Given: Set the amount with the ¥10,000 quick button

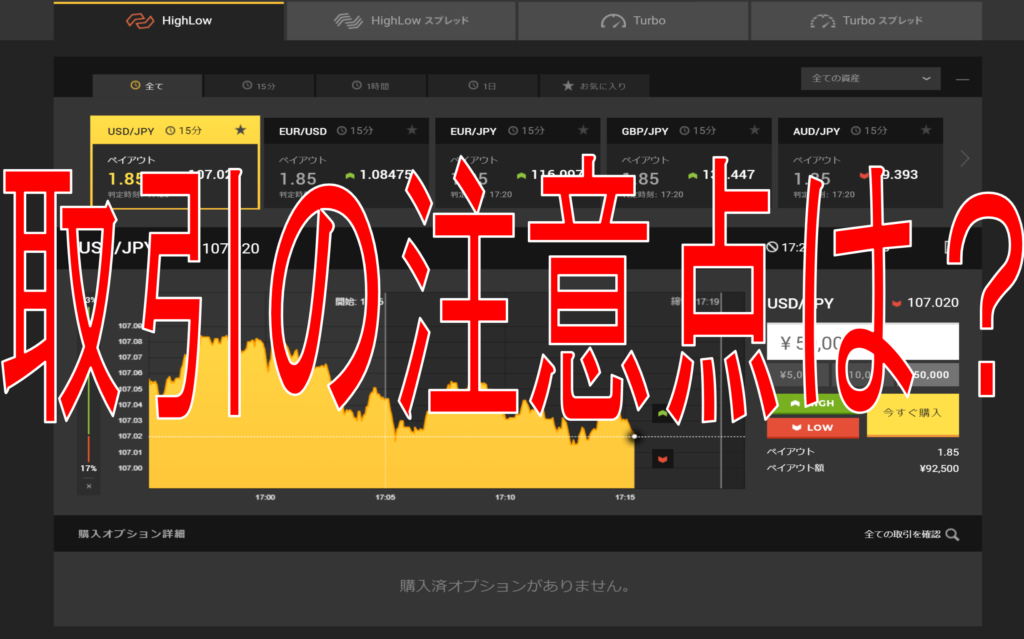Looking at the screenshot, I should (863, 374).
